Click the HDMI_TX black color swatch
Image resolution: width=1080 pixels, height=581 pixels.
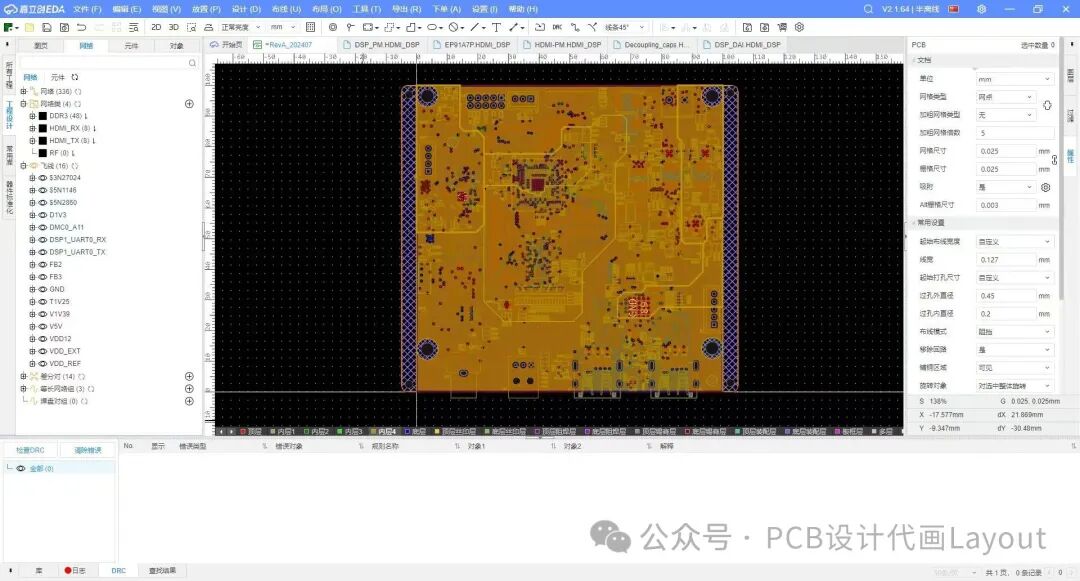click(43, 140)
